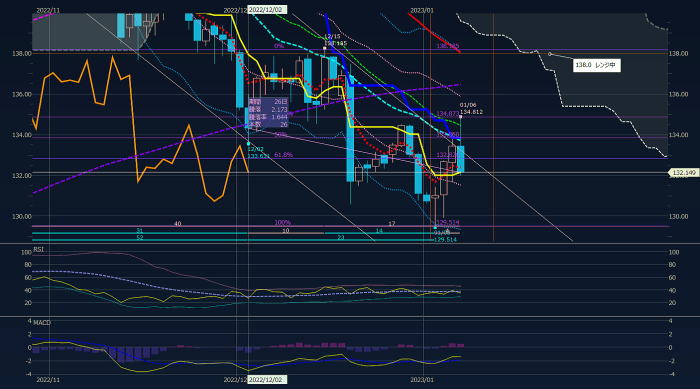
Task: Click the 138.00 left axis price label
Action: point(22,53)
